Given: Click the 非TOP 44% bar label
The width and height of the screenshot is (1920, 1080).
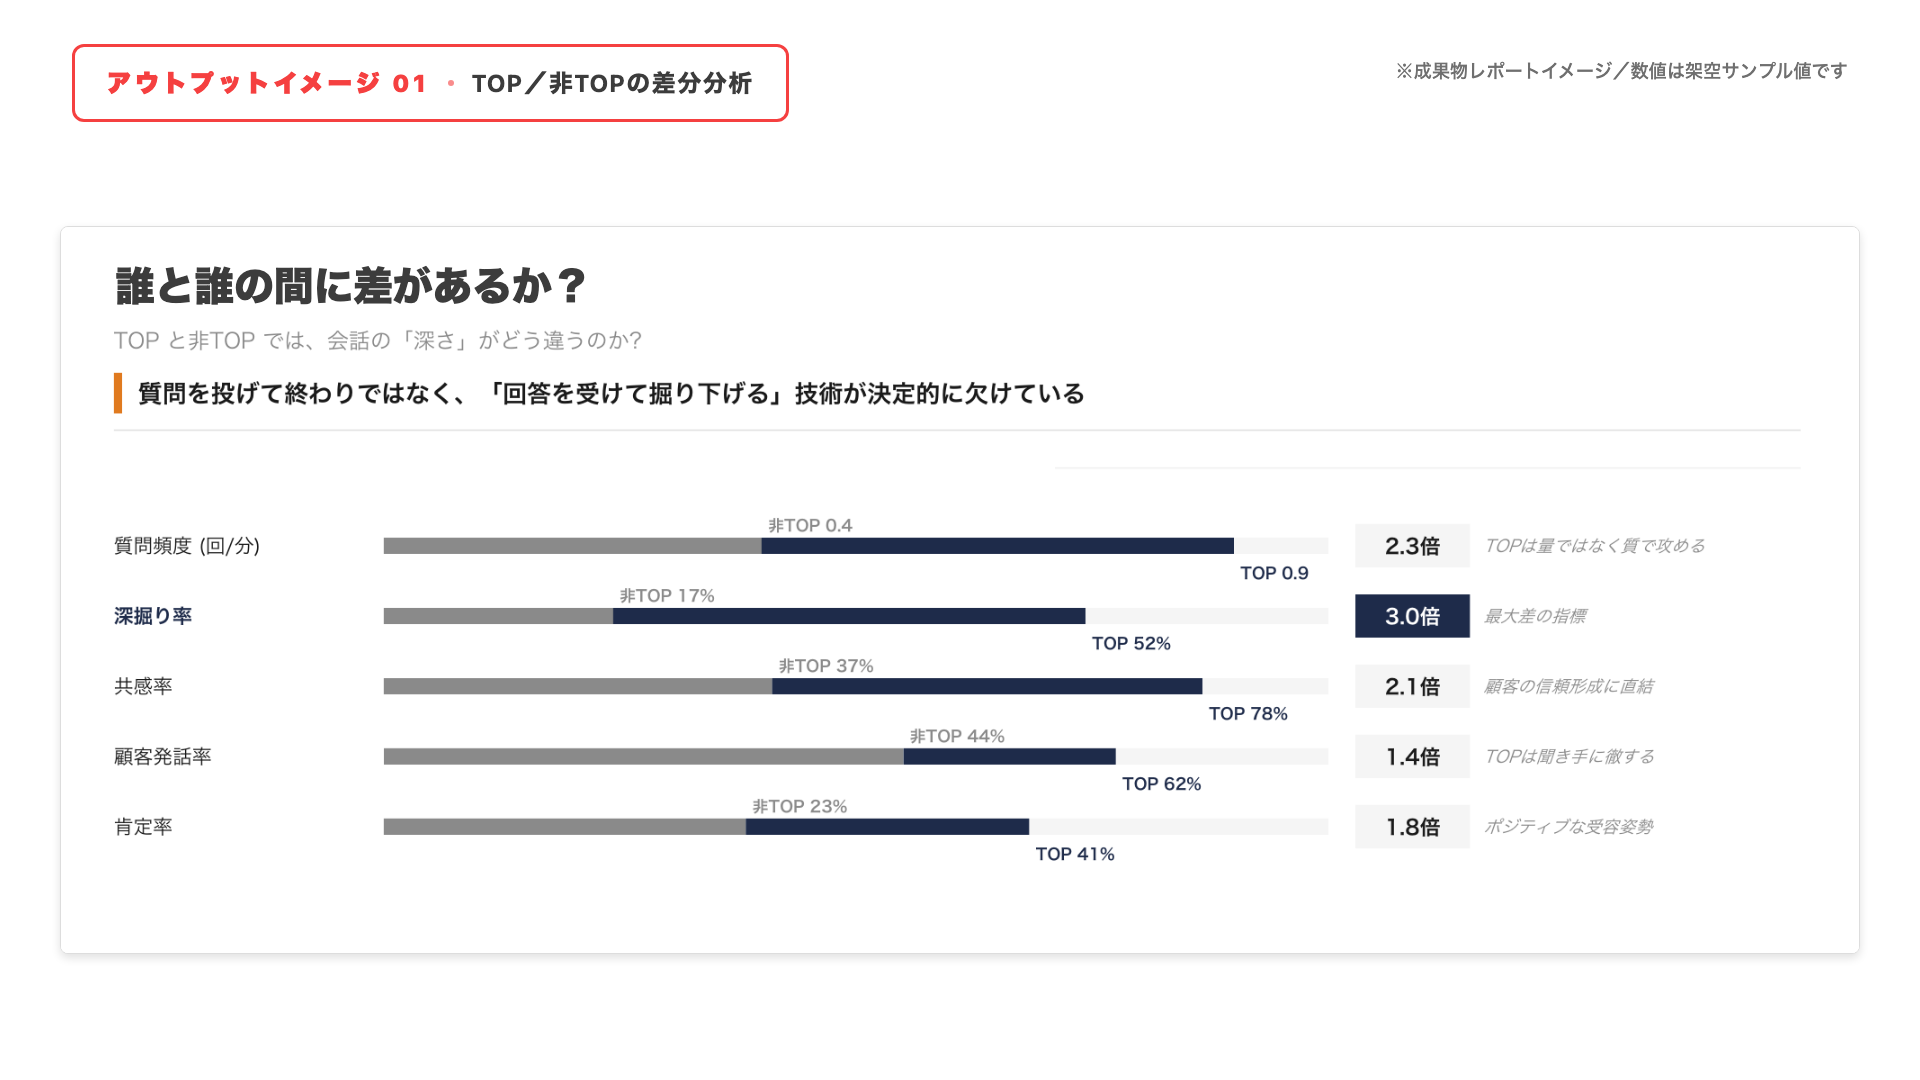Looking at the screenshot, I should click(x=957, y=736).
